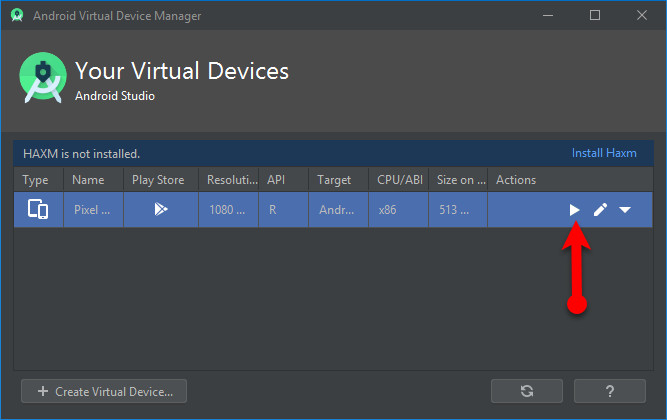667x420 pixels.
Task: Maximize the AVD Manager window
Action: click(595, 15)
